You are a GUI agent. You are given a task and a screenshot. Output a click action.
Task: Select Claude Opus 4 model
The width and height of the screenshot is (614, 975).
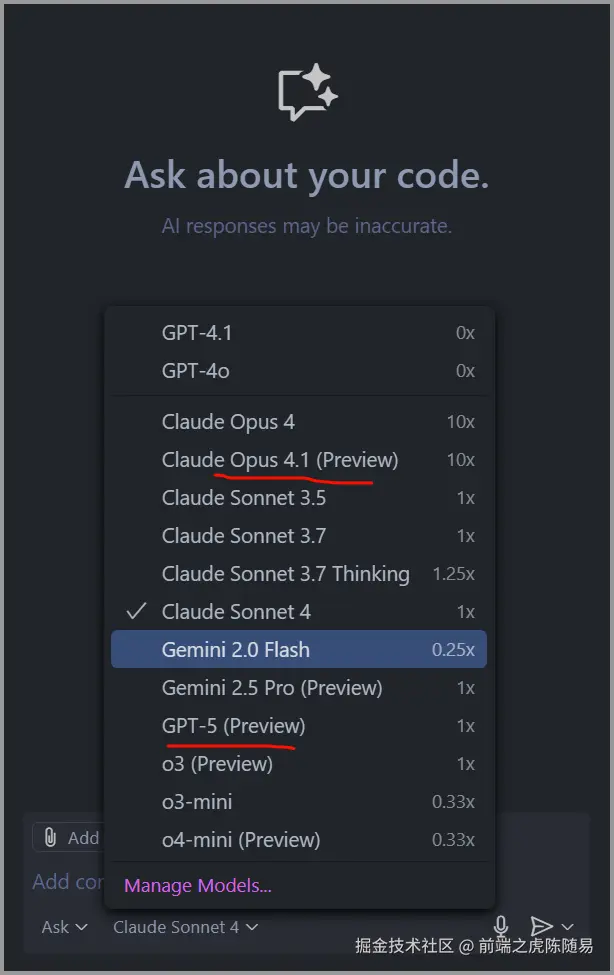click(x=228, y=421)
